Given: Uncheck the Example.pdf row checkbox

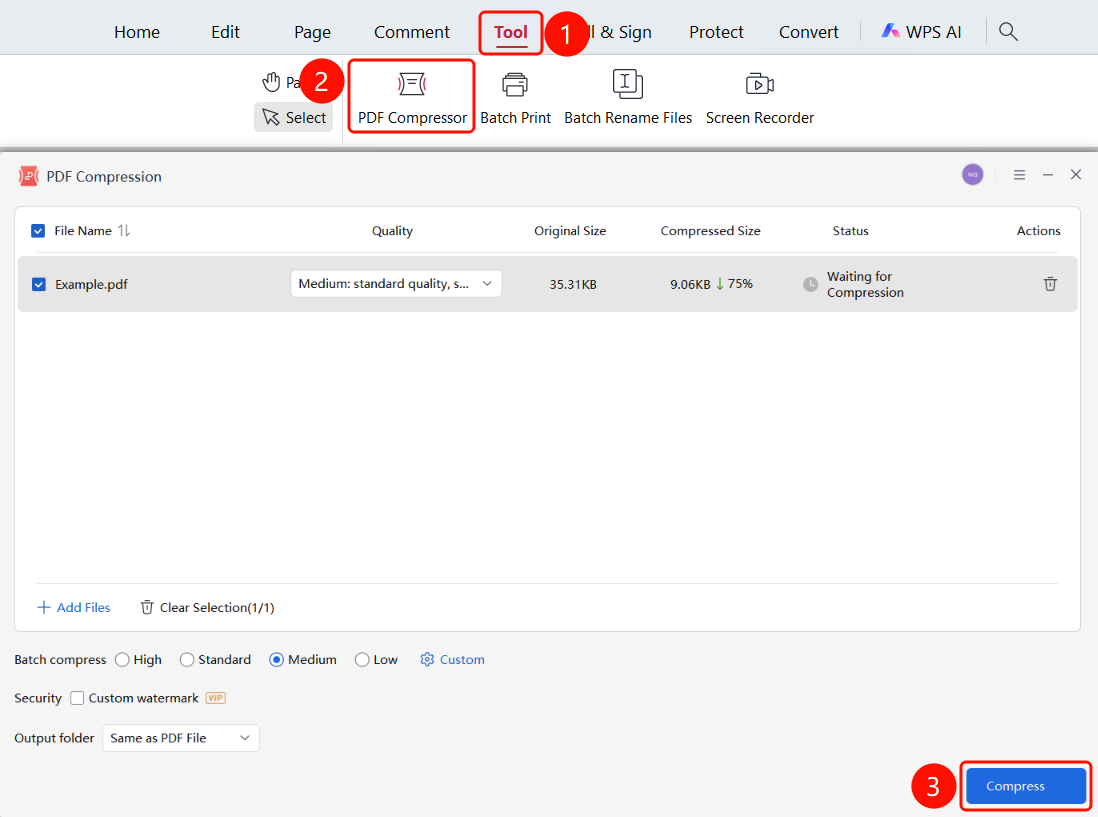Looking at the screenshot, I should [39, 284].
